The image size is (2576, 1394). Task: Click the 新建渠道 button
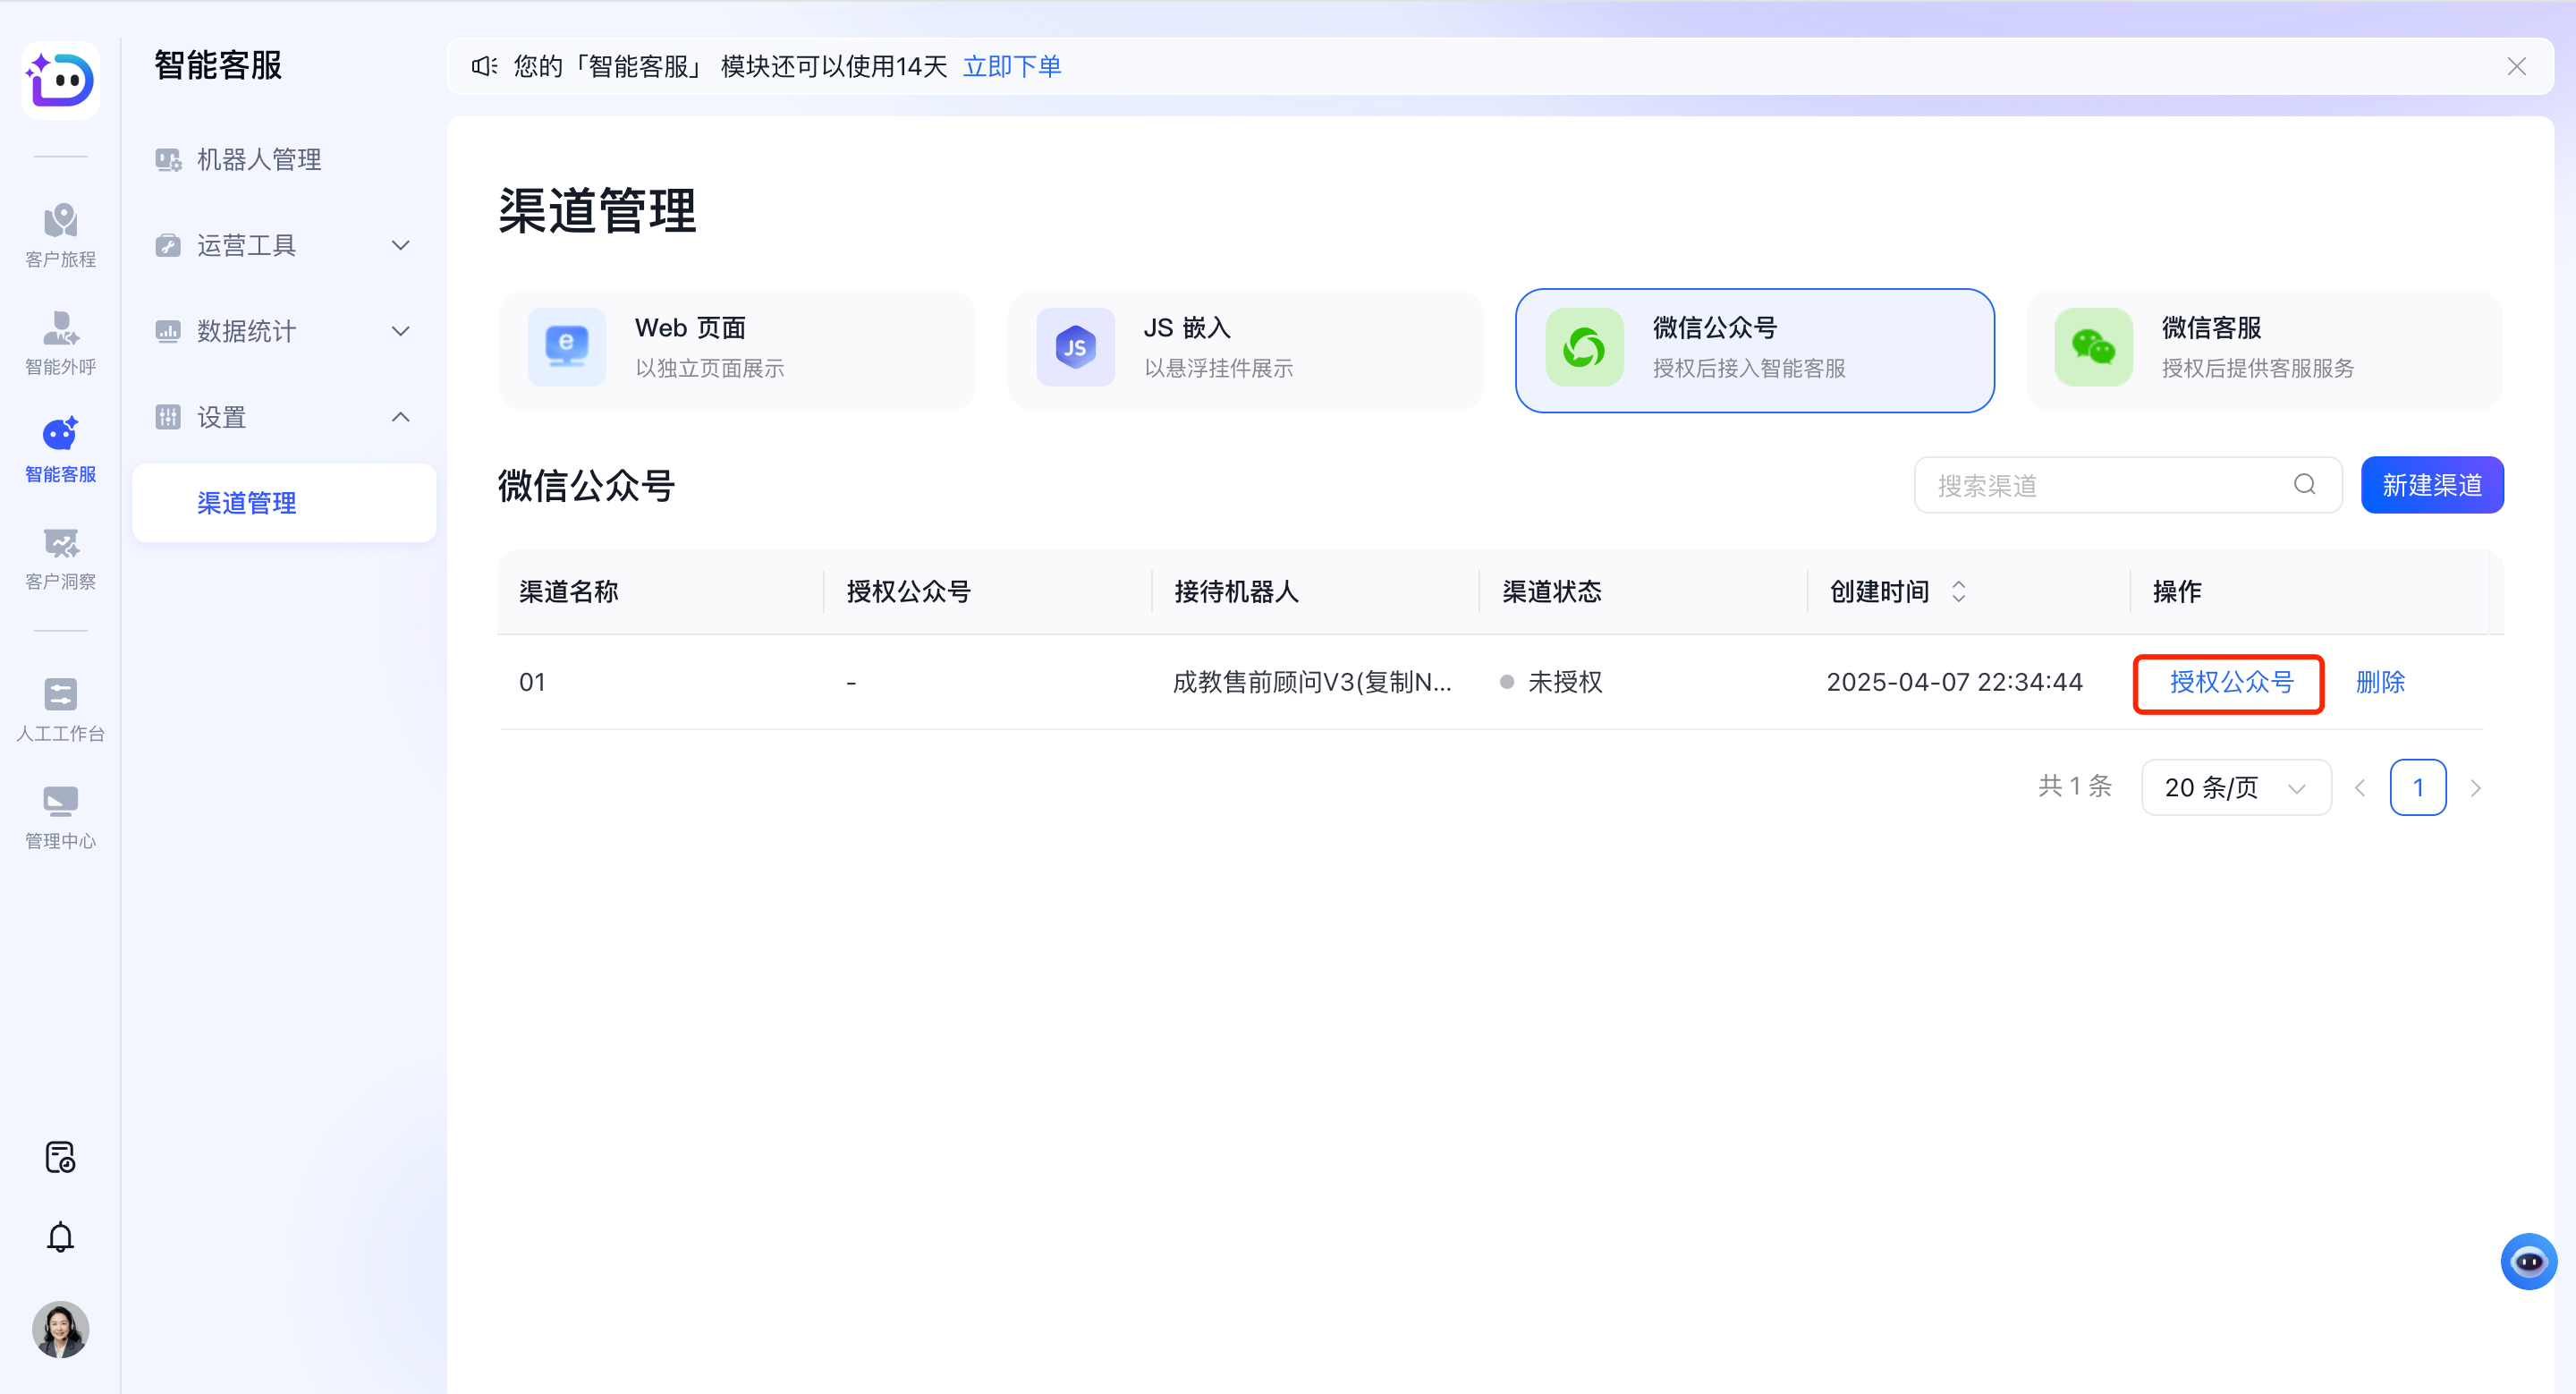point(2432,485)
